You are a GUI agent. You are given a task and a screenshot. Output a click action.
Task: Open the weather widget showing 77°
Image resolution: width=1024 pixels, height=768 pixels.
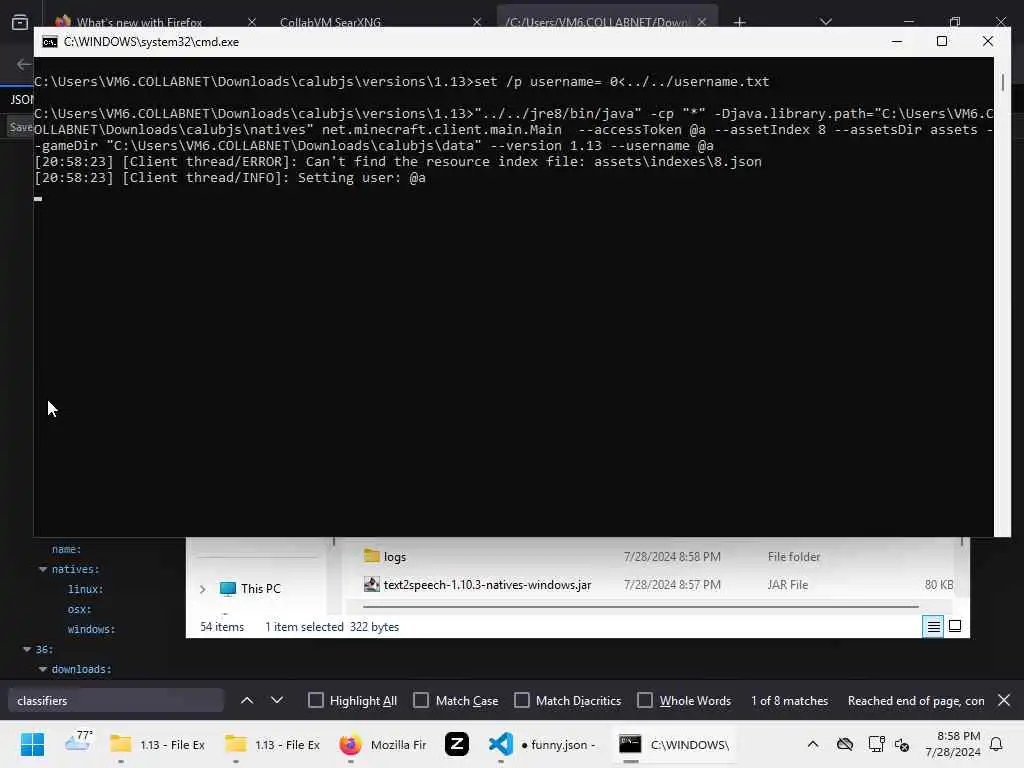[x=78, y=743]
